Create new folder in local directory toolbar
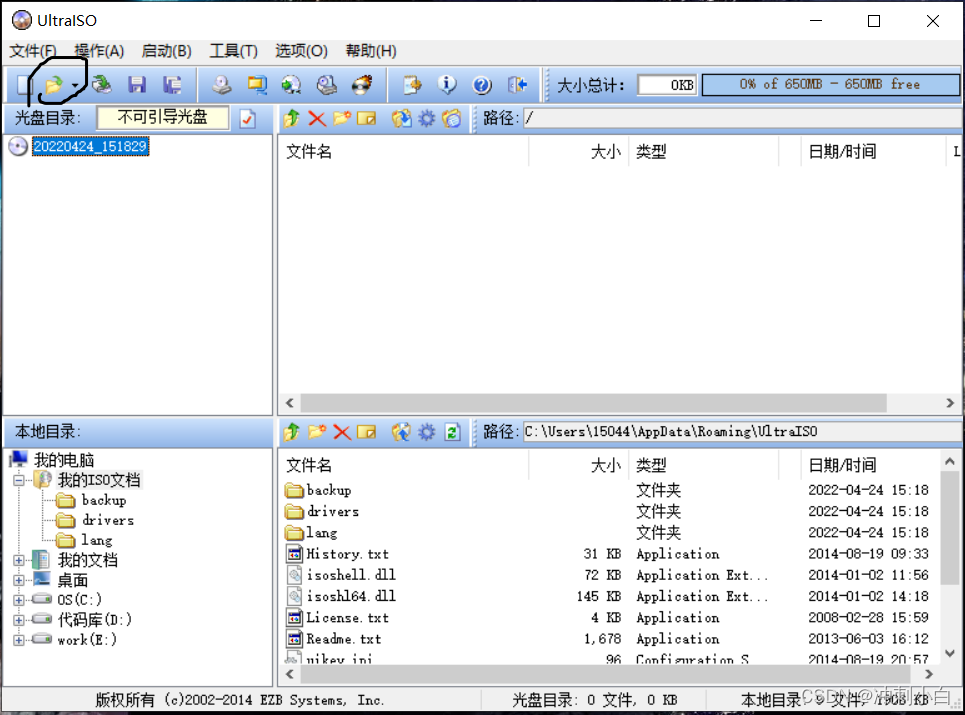Image resolution: width=965 pixels, height=715 pixels. click(317, 432)
